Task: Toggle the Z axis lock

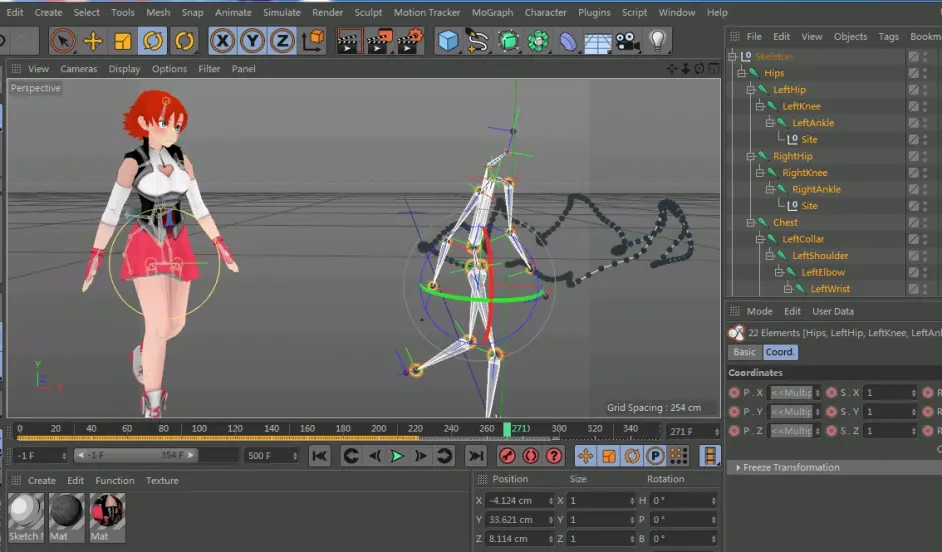Action: 282,41
